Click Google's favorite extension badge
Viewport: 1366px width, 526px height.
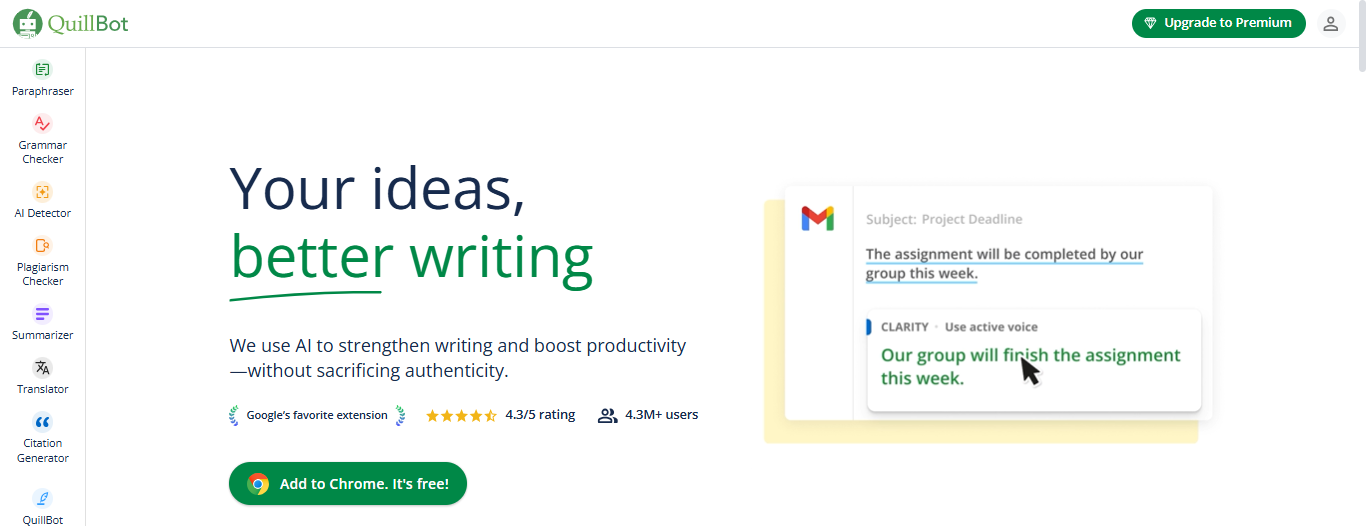tap(317, 415)
